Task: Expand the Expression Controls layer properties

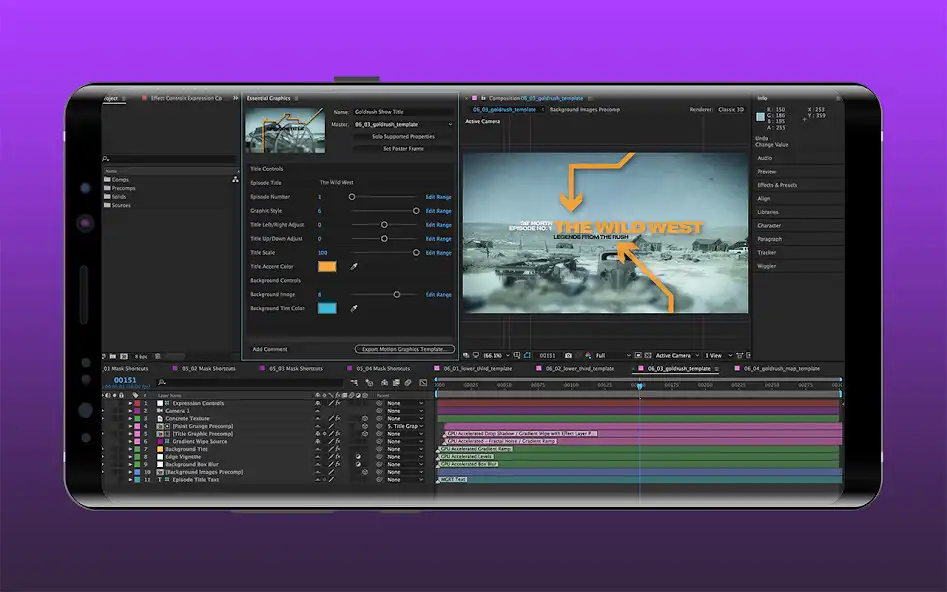Action: pyautogui.click(x=131, y=403)
